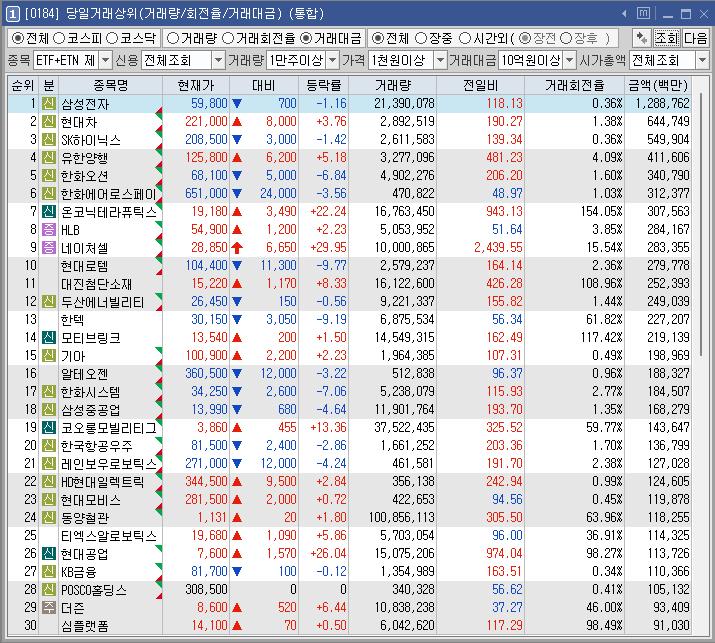Viewport: 715px width, 643px height.
Task: Open the 신용 전체조회 dropdown
Action: point(218,60)
